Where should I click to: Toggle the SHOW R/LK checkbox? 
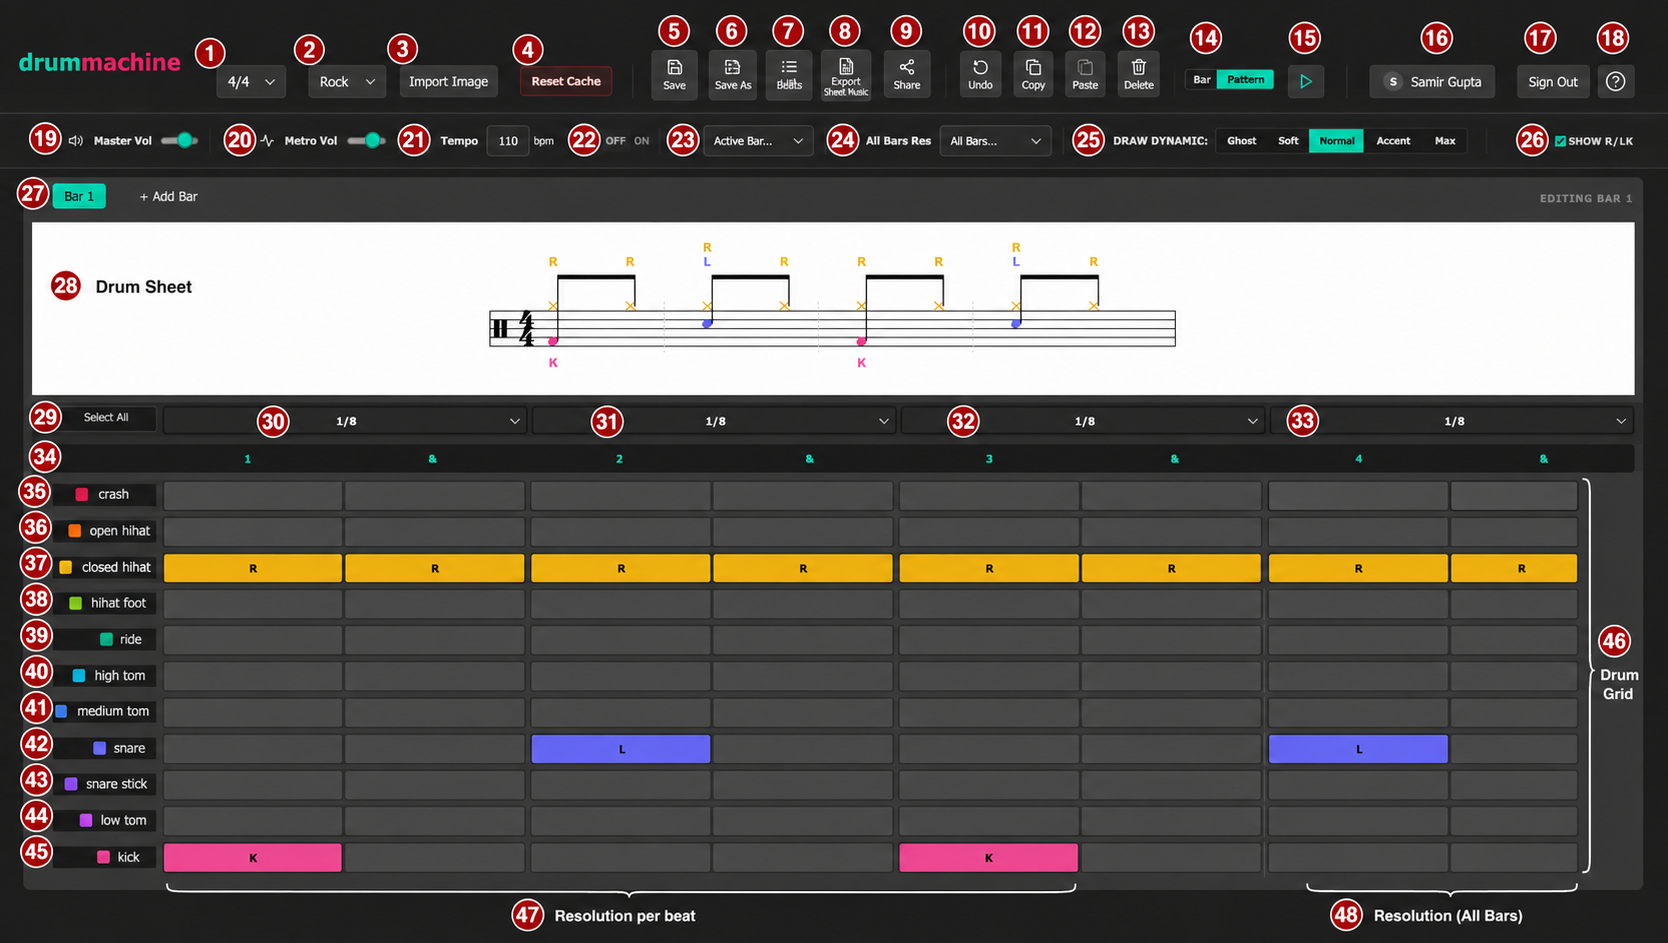click(x=1560, y=141)
